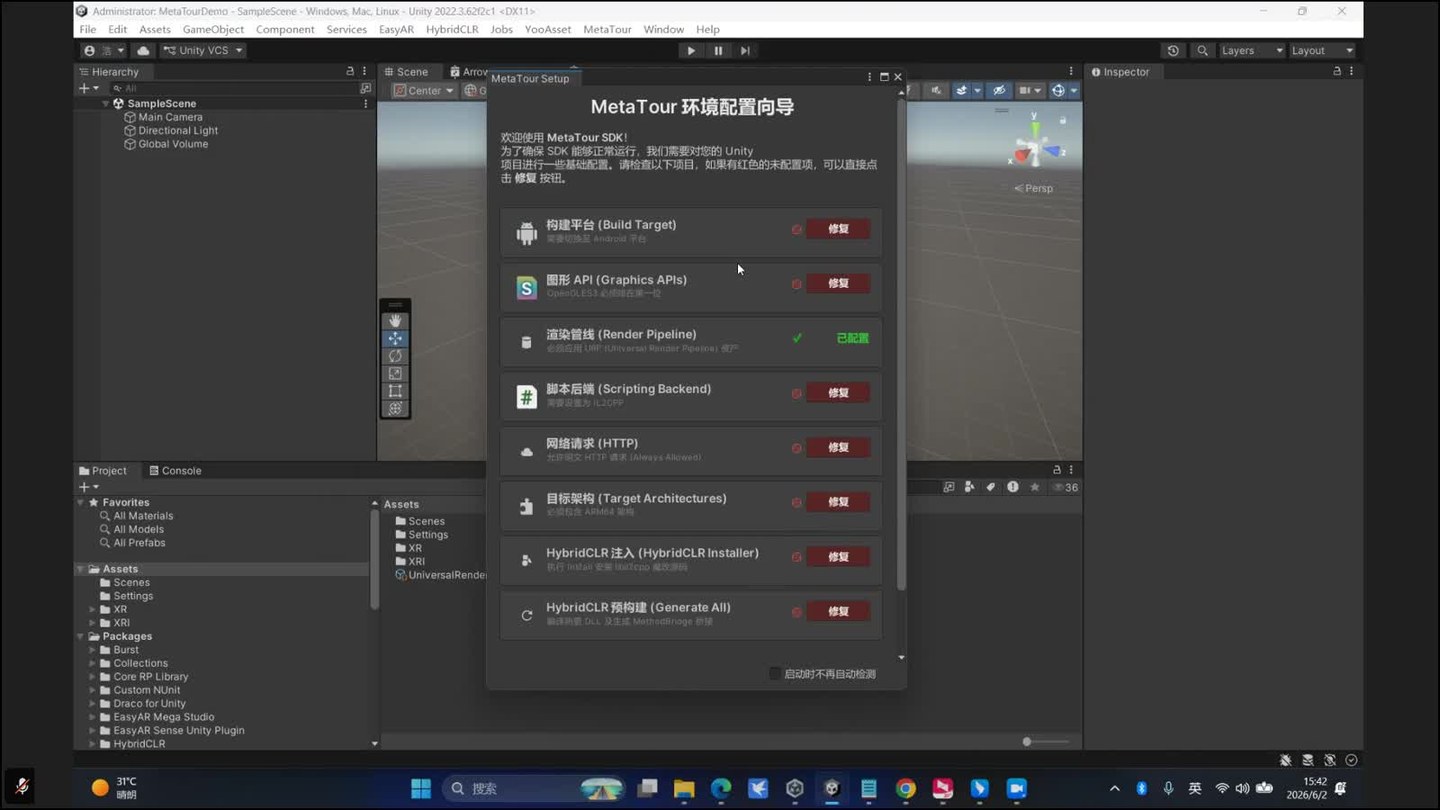Open the Unity VCS dropdown
The width and height of the screenshot is (1440, 810).
click(203, 50)
